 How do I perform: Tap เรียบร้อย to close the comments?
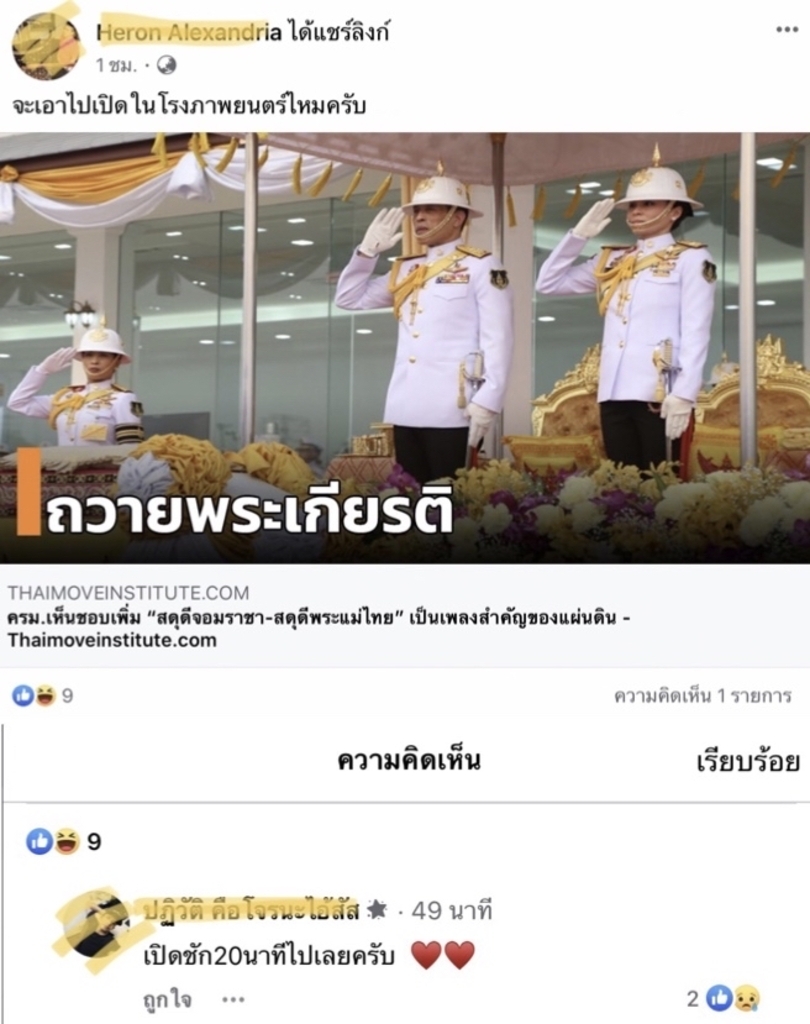pyautogui.click(x=748, y=761)
